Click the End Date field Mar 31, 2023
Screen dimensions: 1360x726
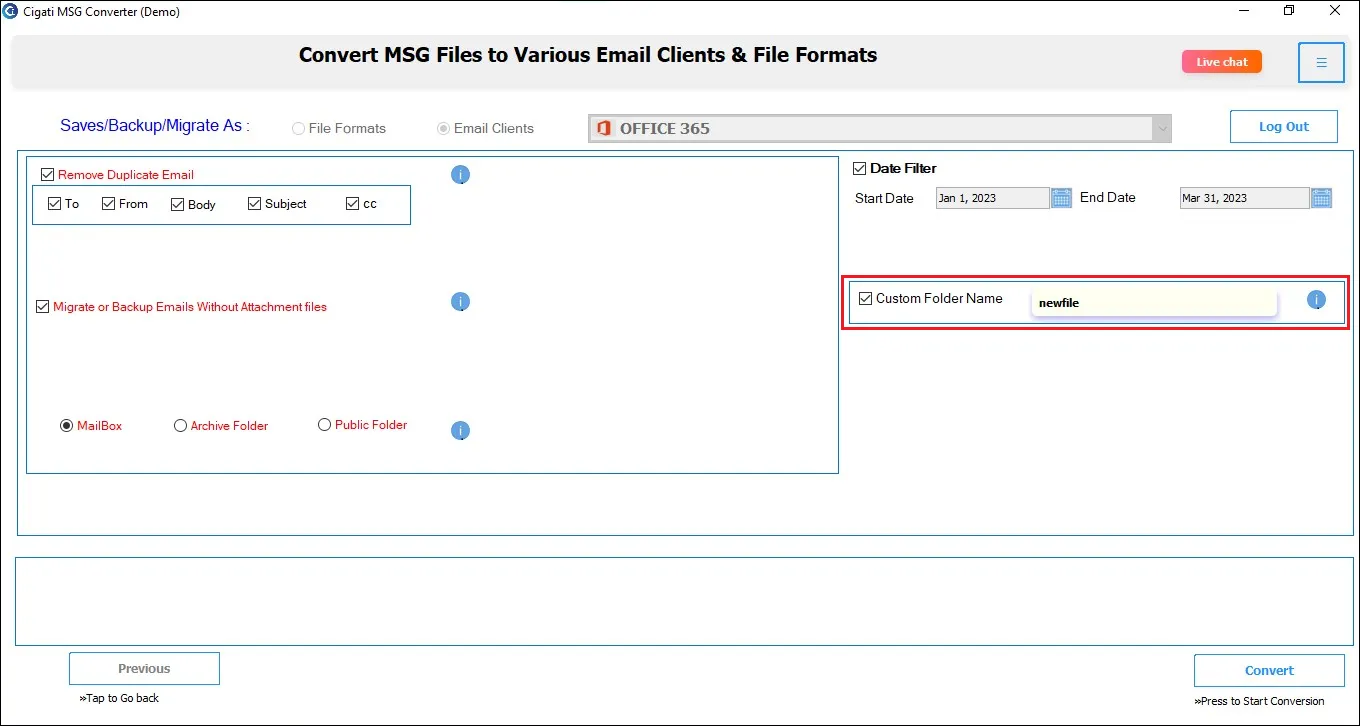click(1245, 198)
